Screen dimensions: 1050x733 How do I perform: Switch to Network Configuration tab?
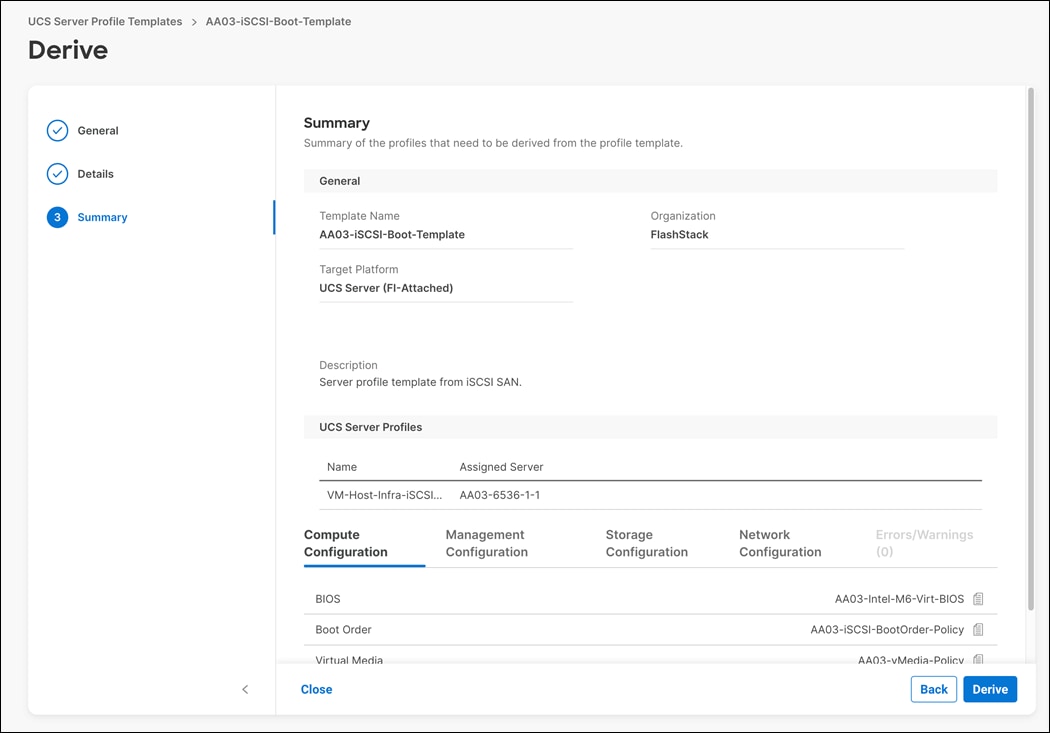click(780, 543)
